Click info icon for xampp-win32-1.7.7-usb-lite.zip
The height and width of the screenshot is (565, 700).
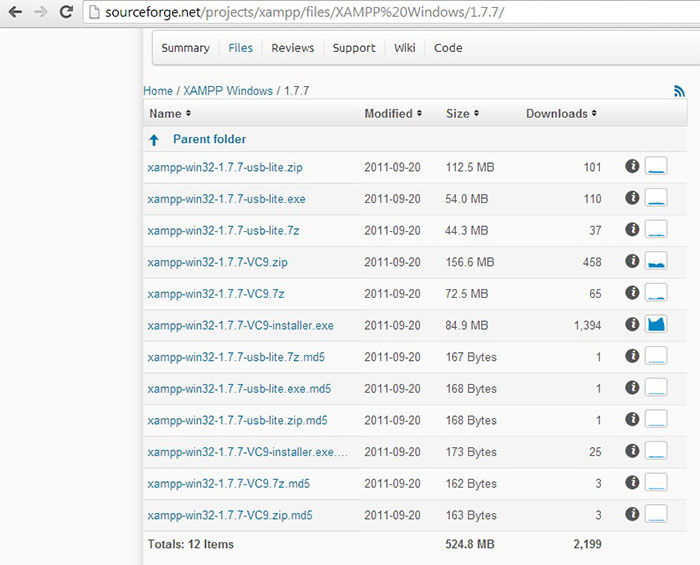click(632, 167)
